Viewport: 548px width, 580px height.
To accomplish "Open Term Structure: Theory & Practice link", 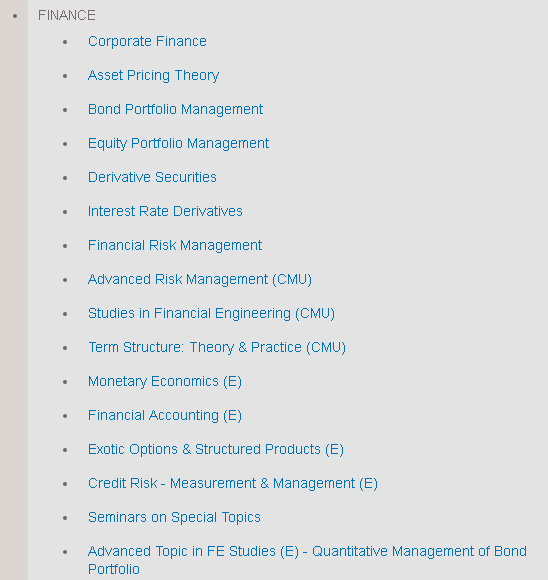I will [x=217, y=347].
